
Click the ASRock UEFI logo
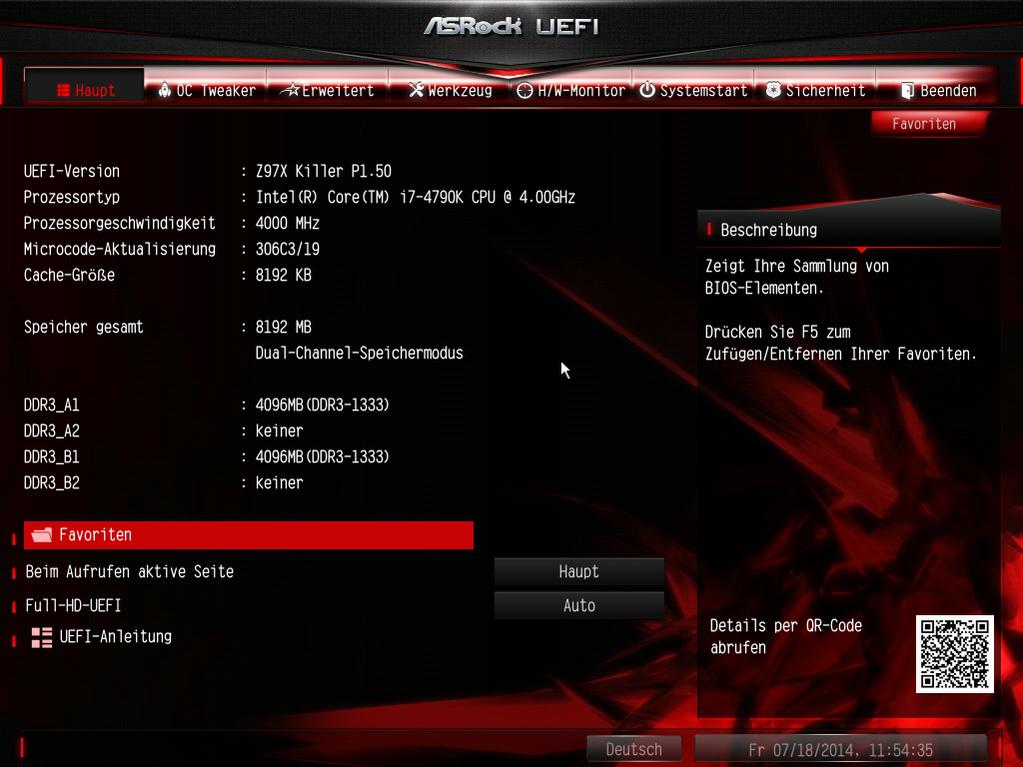[x=512, y=26]
